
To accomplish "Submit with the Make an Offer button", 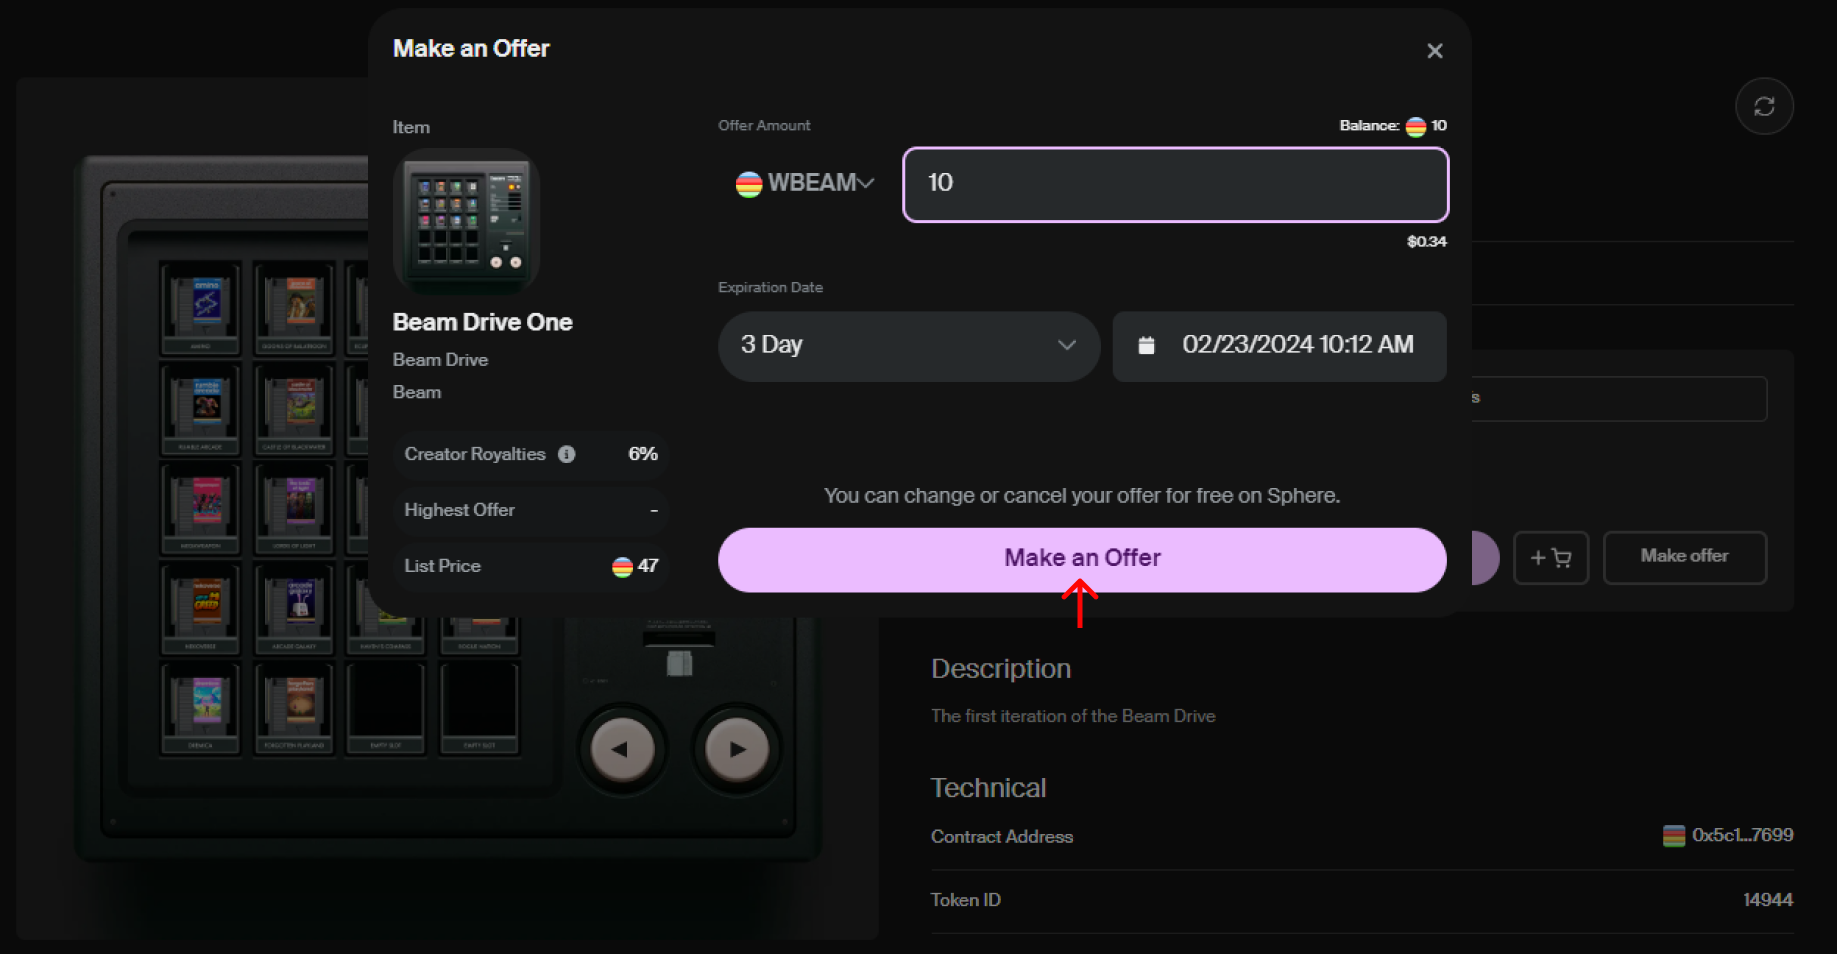I will [x=1082, y=559].
